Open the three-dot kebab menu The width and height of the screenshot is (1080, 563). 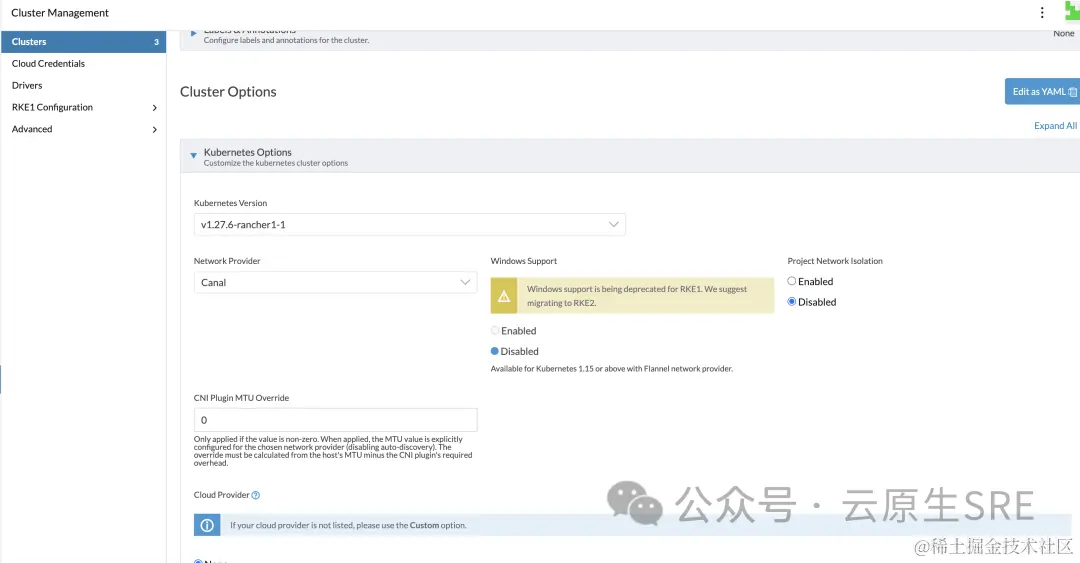[x=1041, y=12]
